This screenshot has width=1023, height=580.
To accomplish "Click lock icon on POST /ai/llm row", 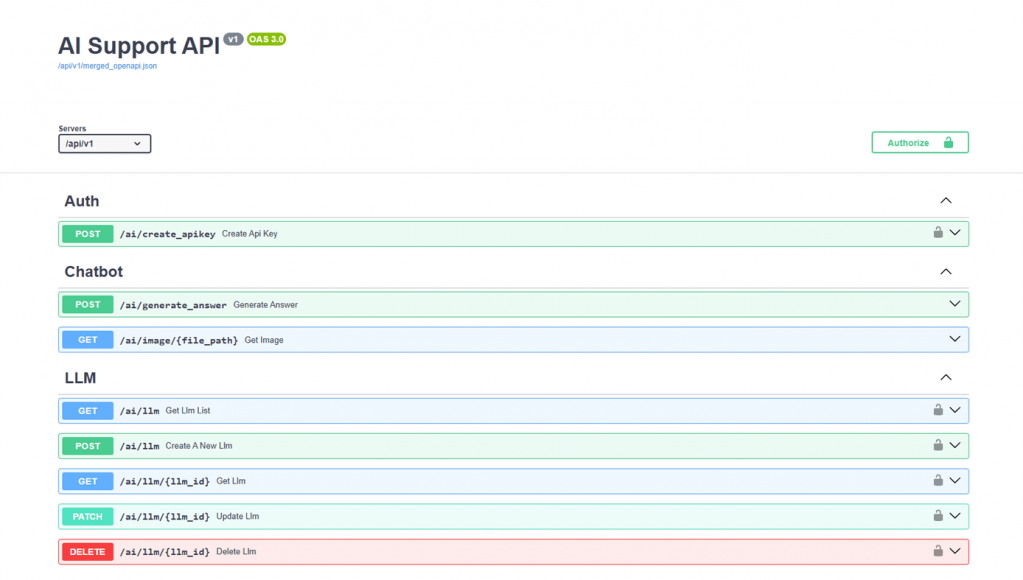I will 938,445.
